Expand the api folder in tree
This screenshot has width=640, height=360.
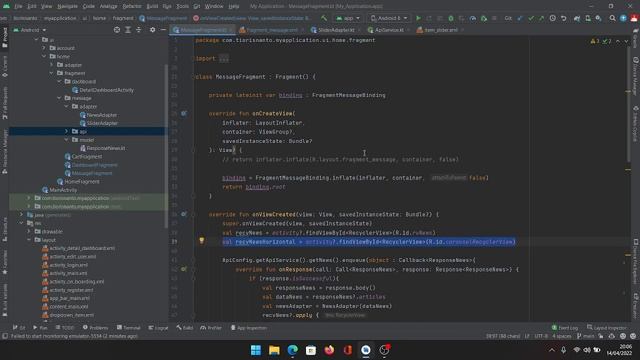point(67,131)
